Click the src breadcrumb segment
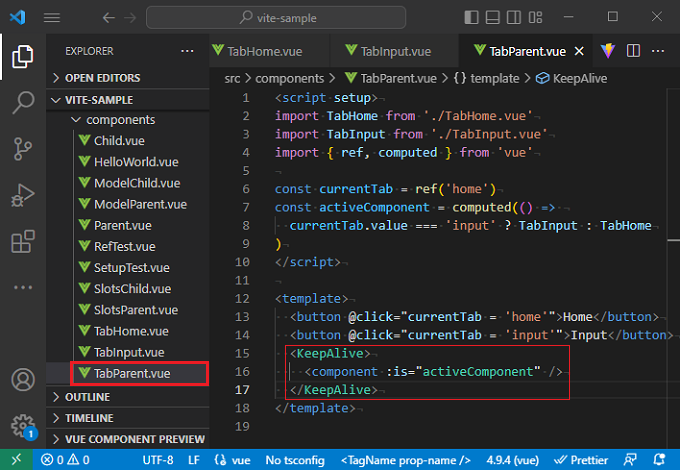This screenshot has width=680, height=470. pos(232,78)
